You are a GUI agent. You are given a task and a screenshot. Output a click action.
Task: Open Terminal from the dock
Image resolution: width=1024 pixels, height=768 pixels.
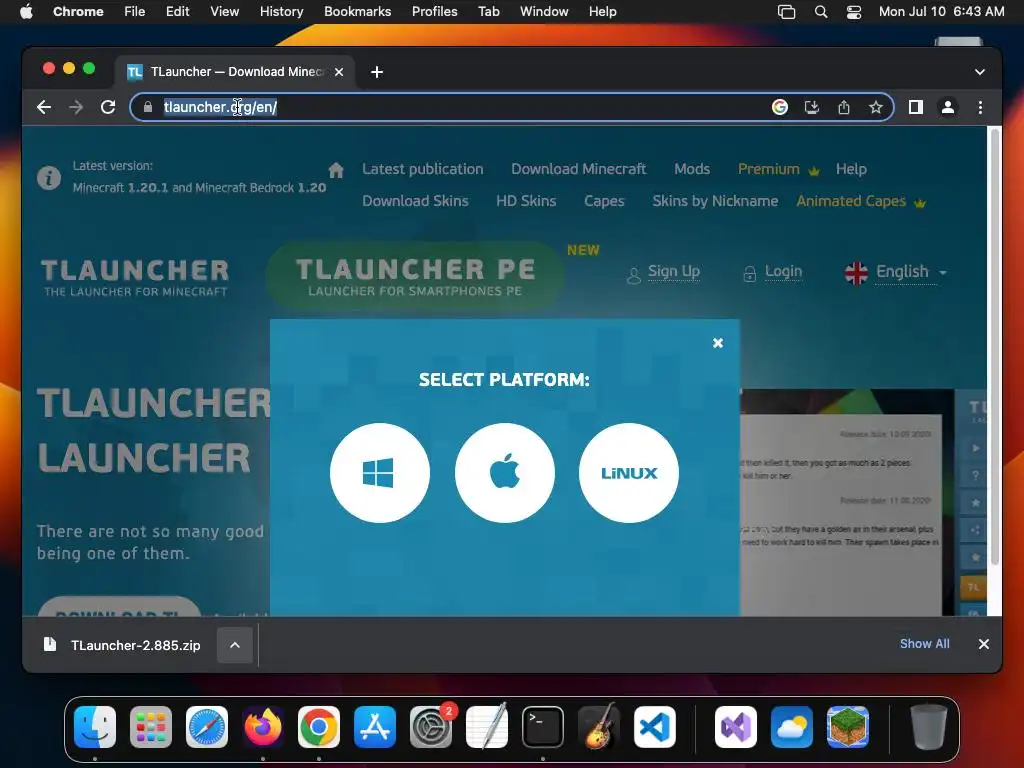[x=543, y=727]
